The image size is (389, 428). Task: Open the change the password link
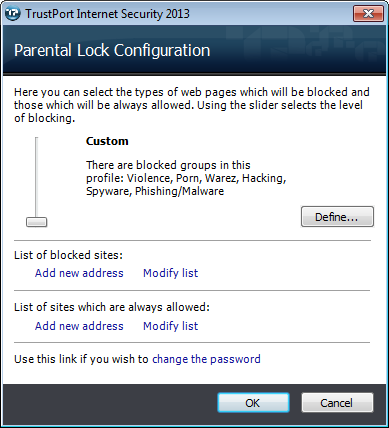[x=206, y=359]
